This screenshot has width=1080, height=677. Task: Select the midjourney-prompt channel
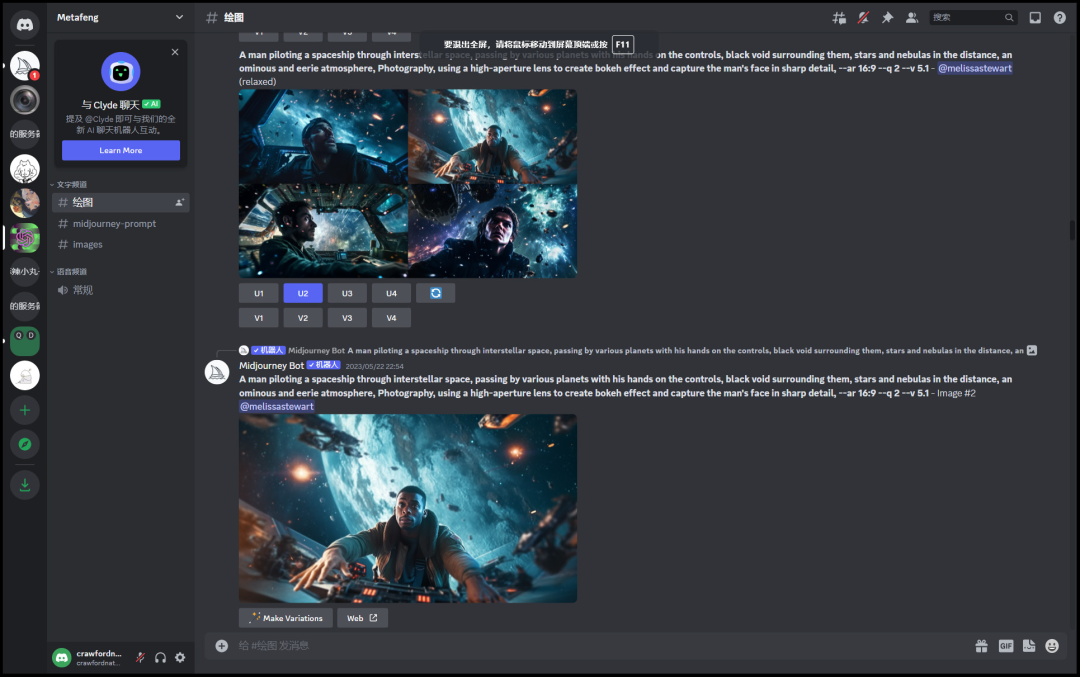[x=121, y=224]
